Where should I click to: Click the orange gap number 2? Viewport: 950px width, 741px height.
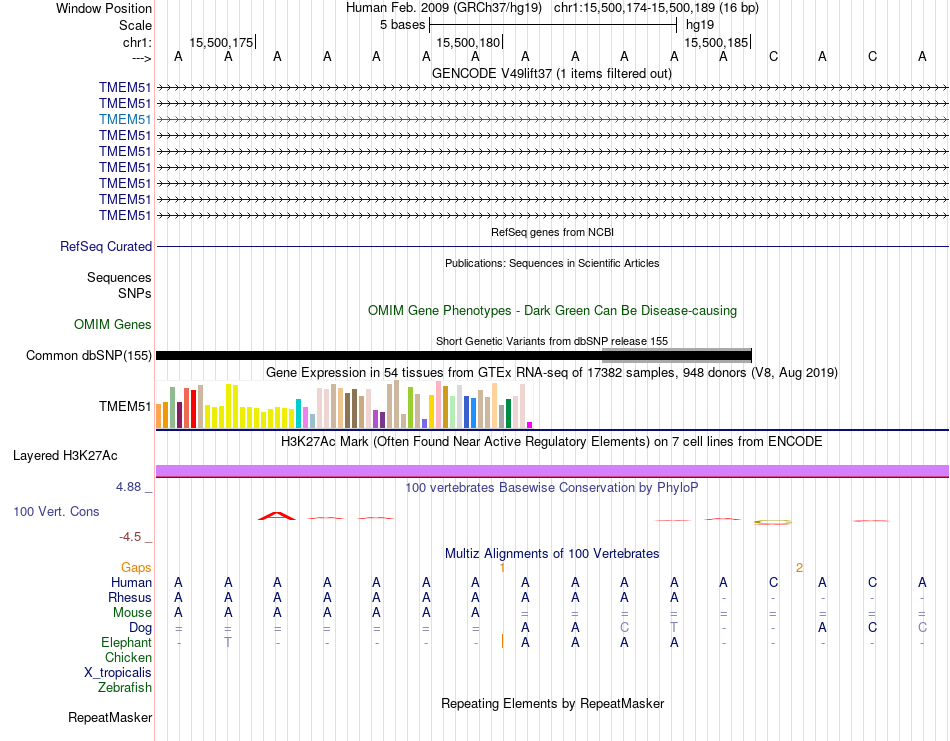(x=799, y=568)
